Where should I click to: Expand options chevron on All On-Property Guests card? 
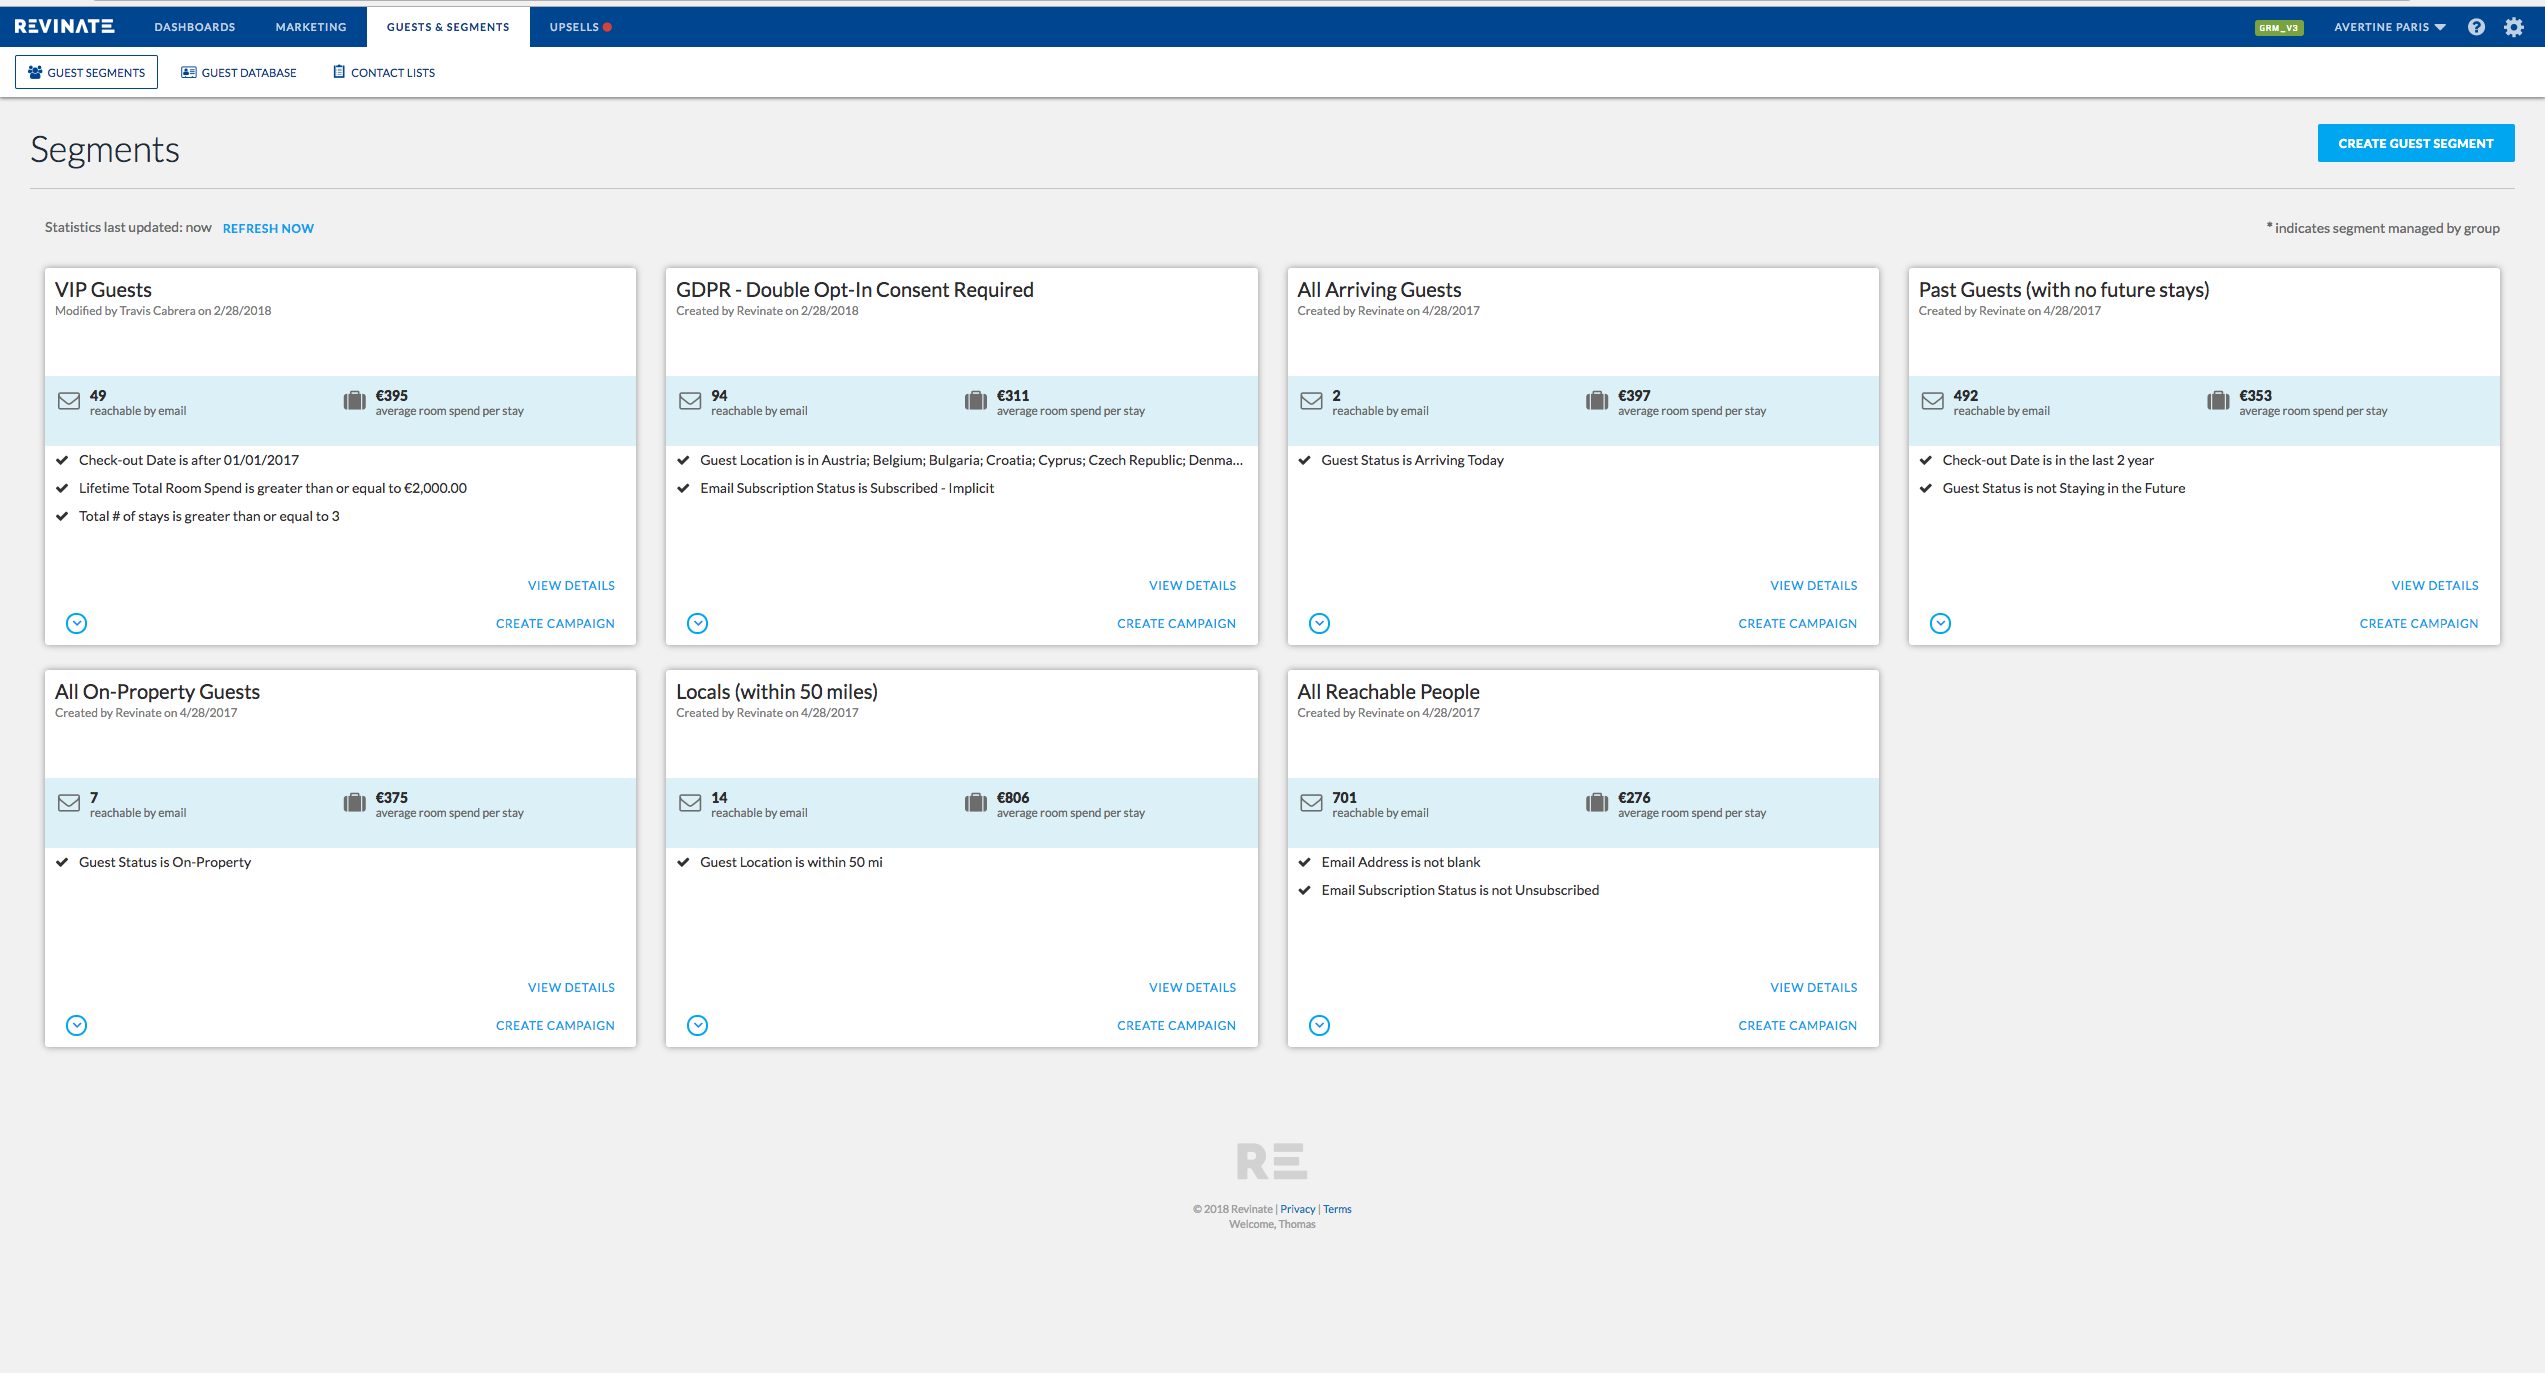click(77, 1025)
